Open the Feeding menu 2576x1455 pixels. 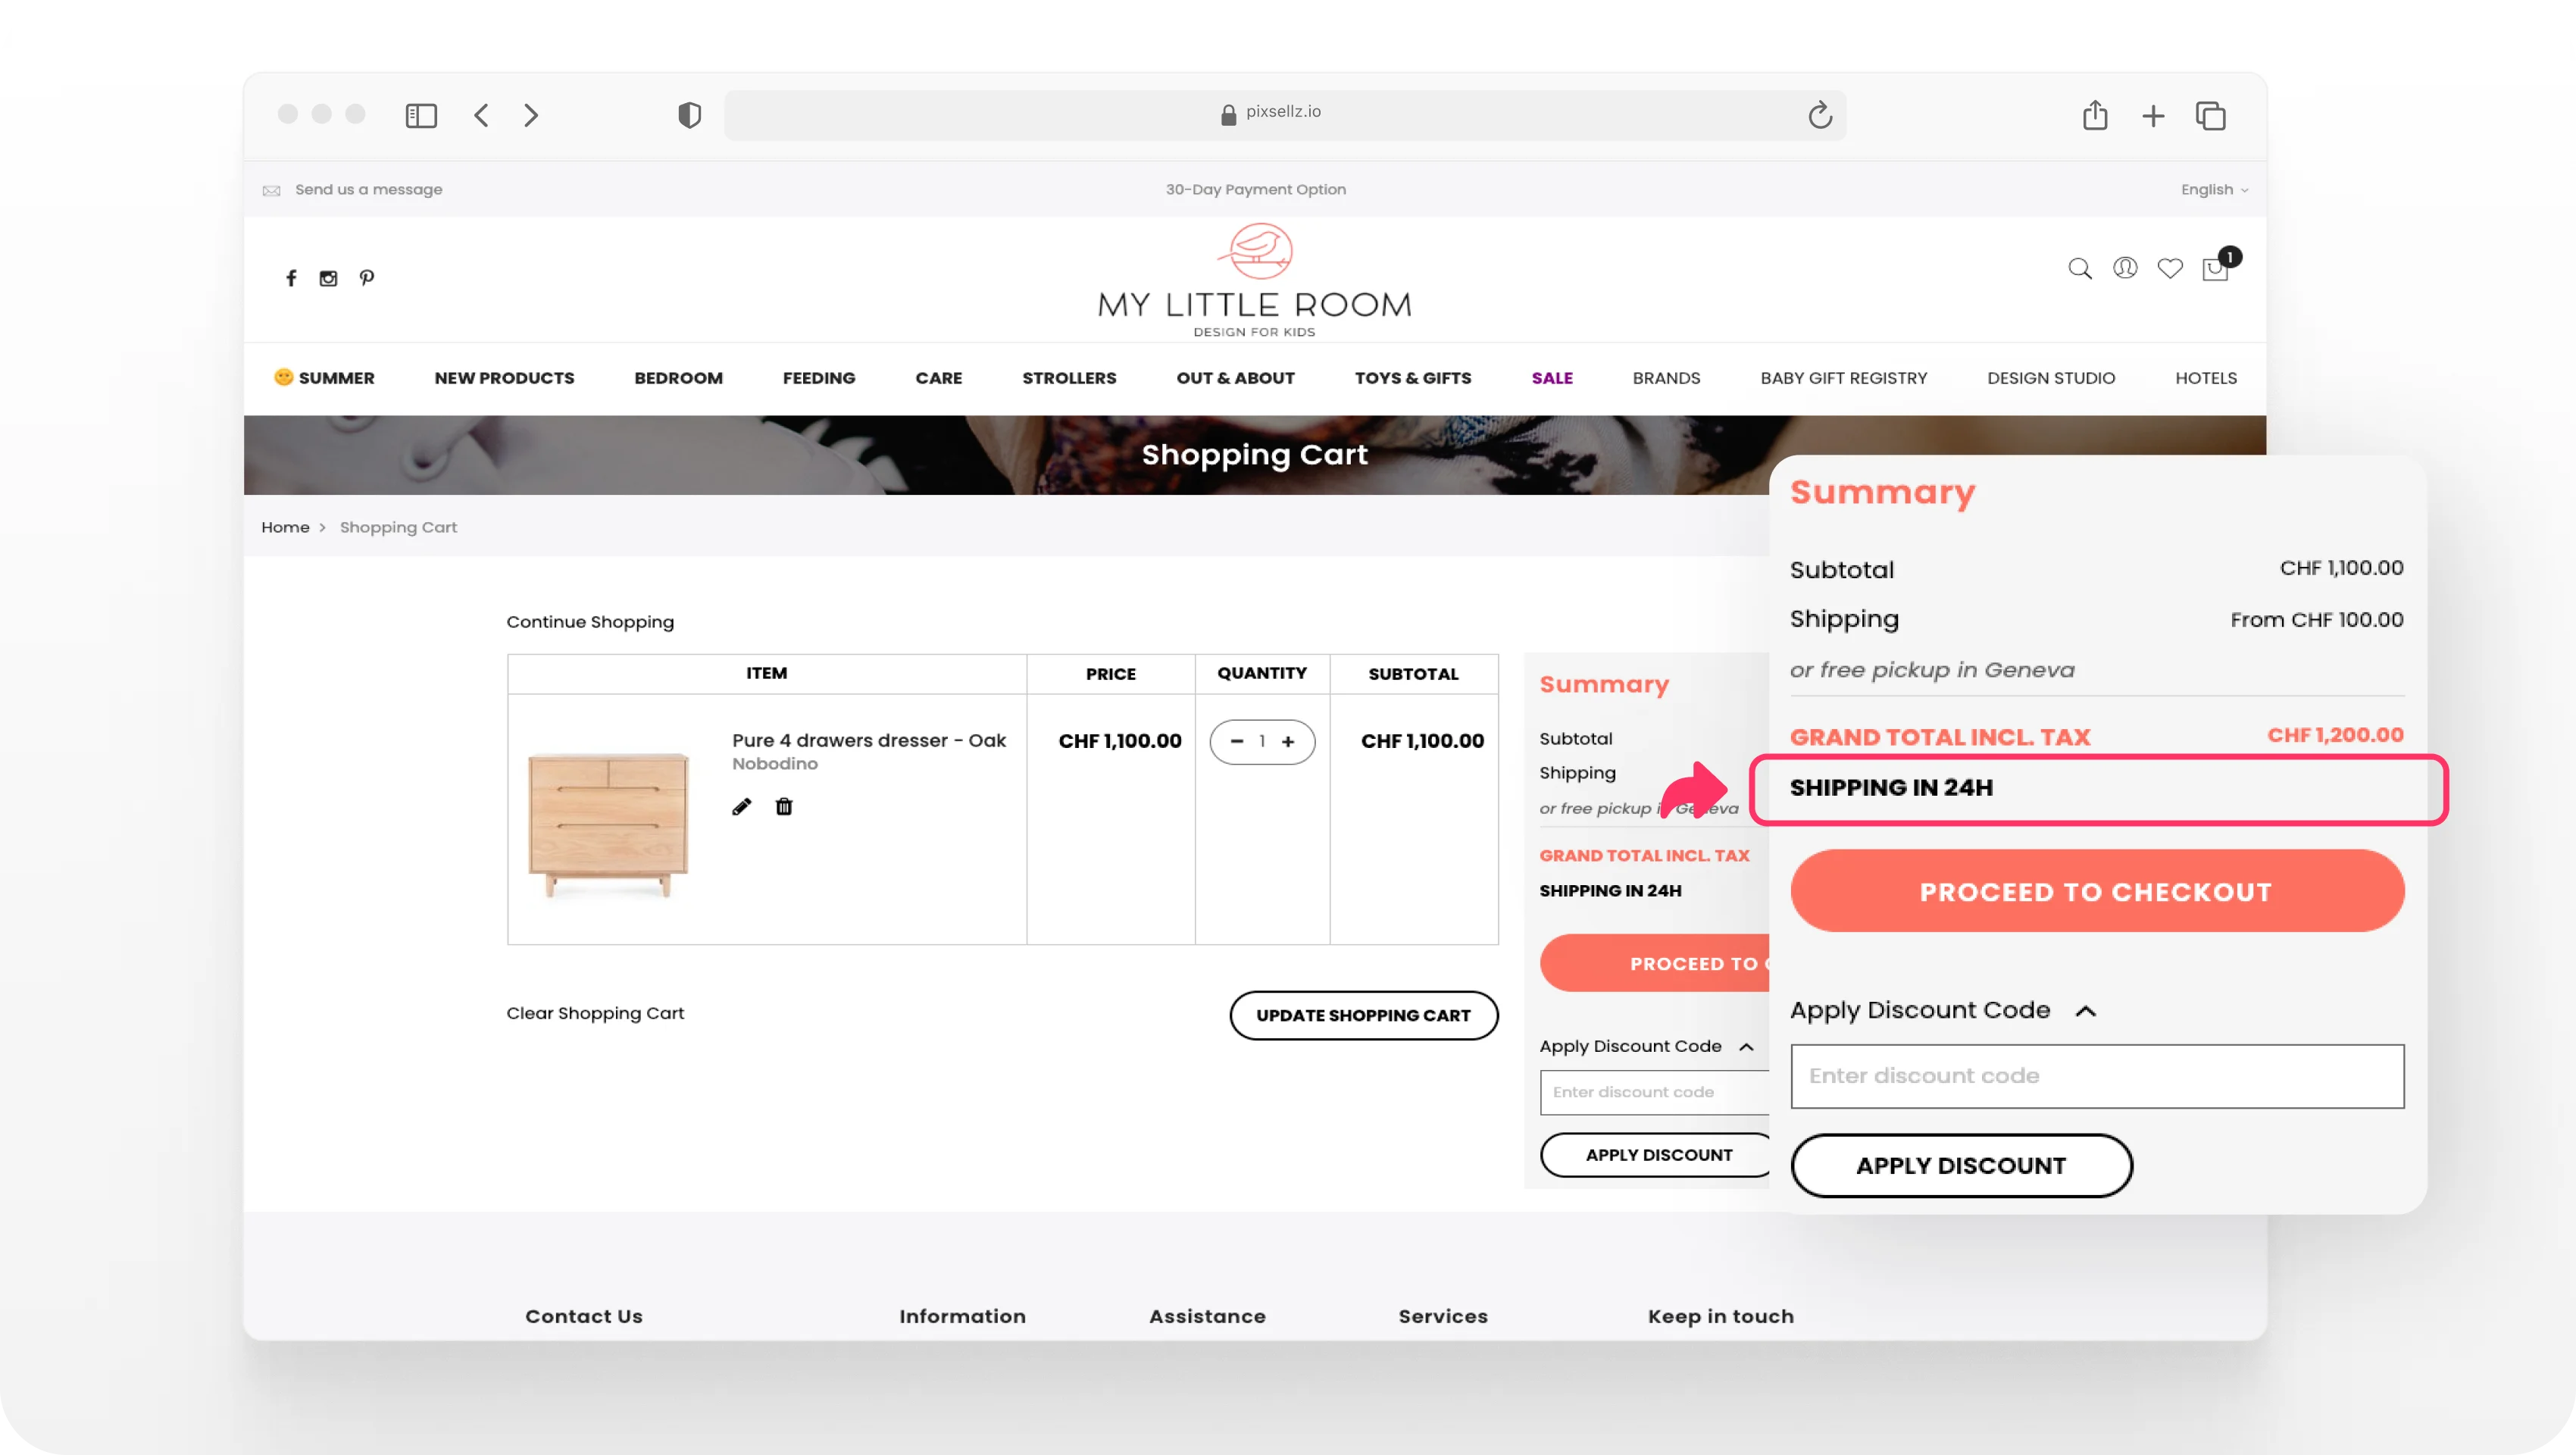[819, 378]
